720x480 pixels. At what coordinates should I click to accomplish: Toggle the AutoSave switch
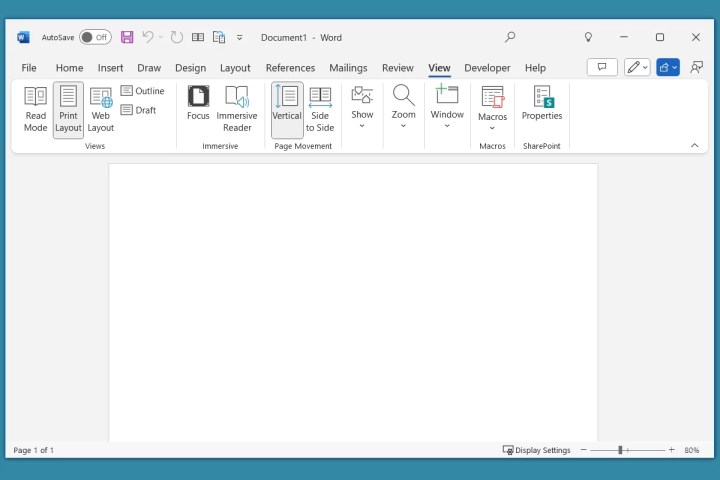(95, 37)
